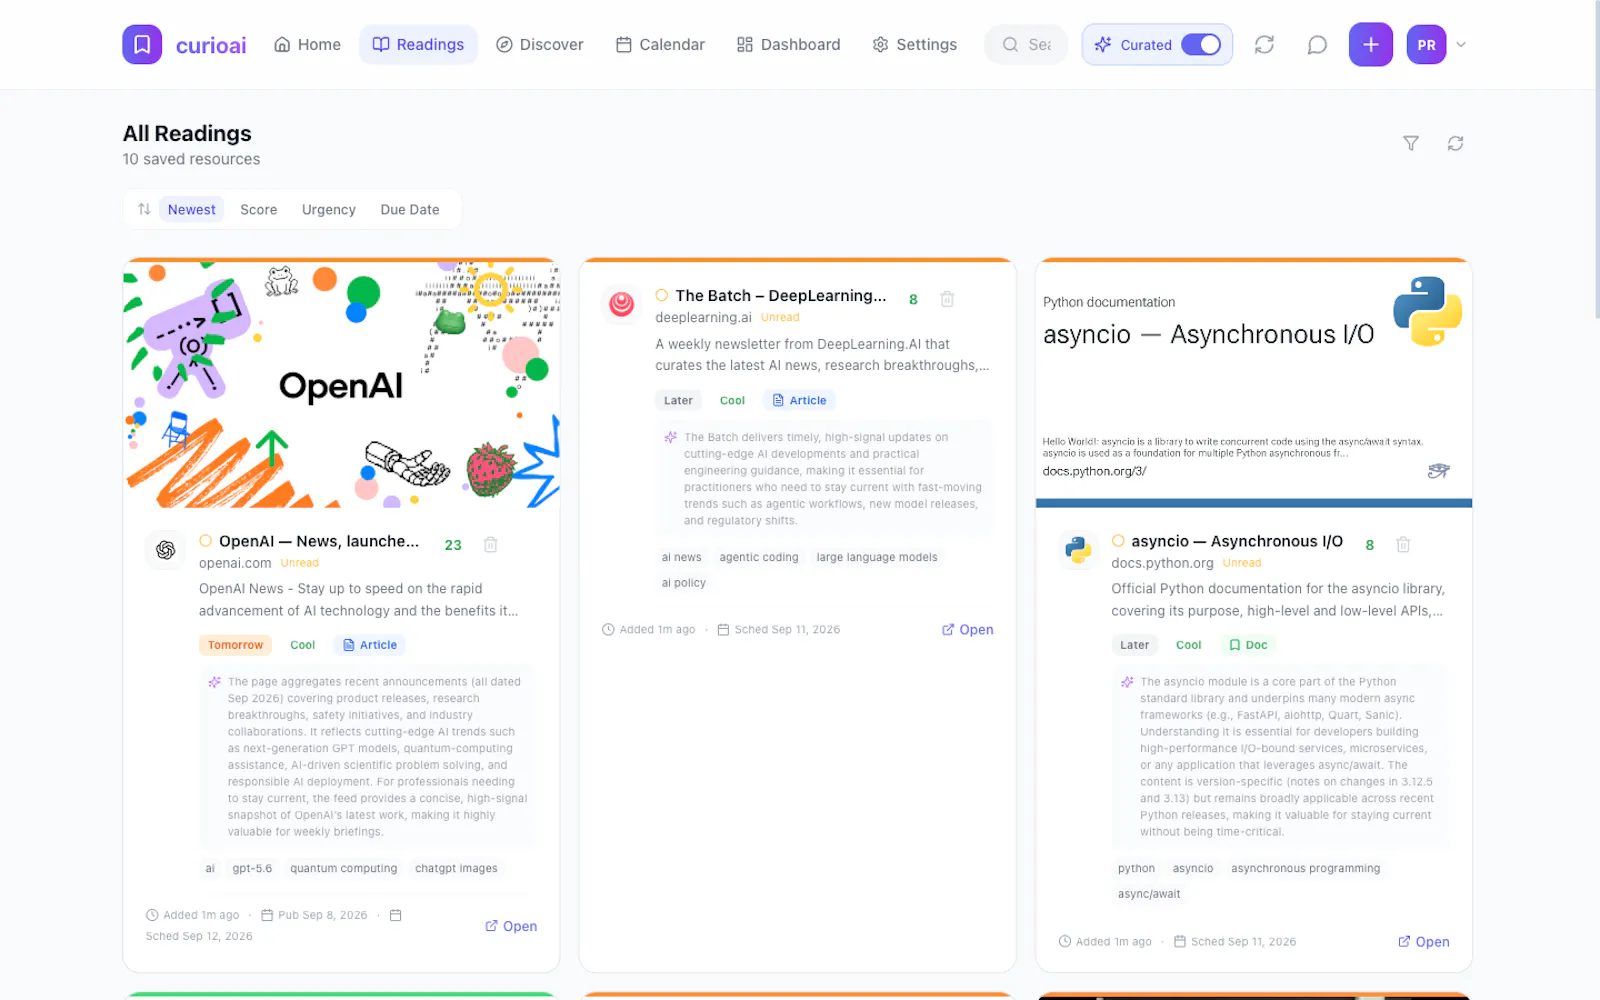Select the async/await tag
This screenshot has width=1600, height=1000.
[x=1149, y=894]
